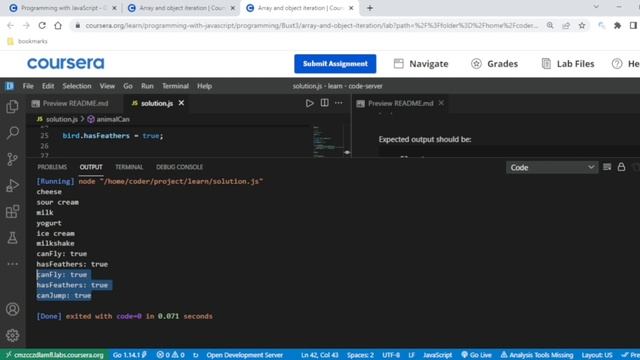Open the code-server application menu icon

tap(9, 86)
